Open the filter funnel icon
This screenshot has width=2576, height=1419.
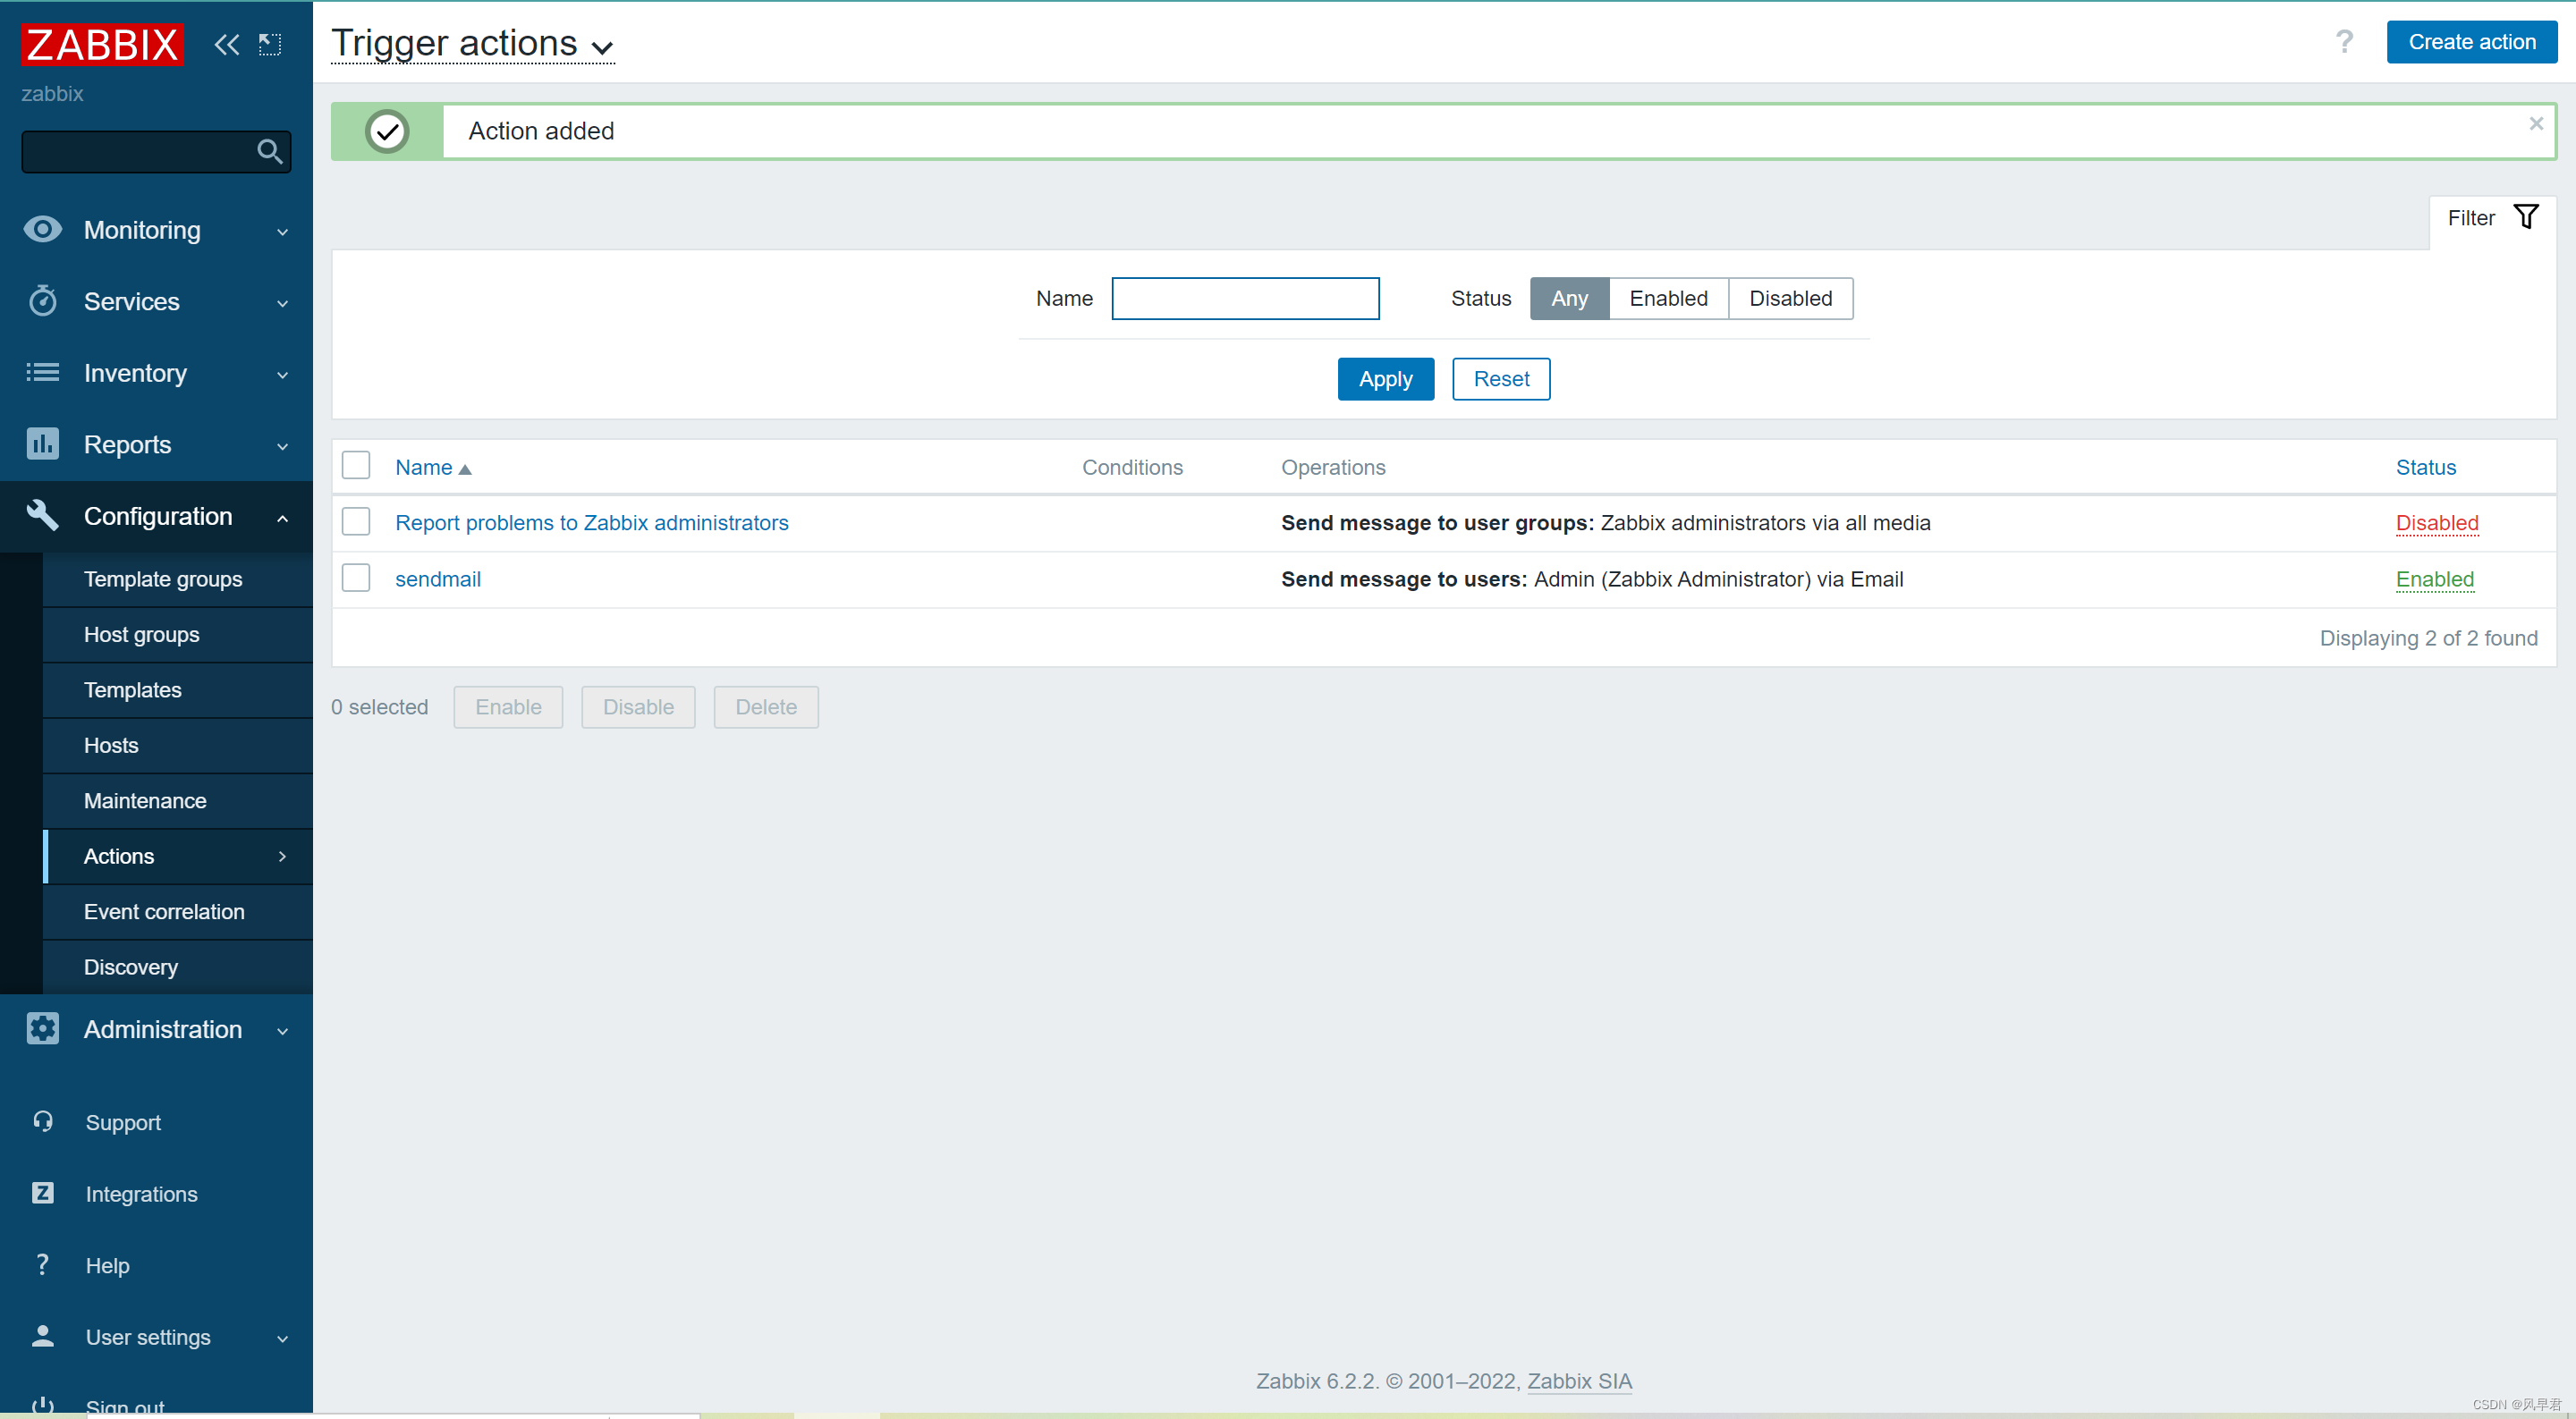coord(2525,218)
